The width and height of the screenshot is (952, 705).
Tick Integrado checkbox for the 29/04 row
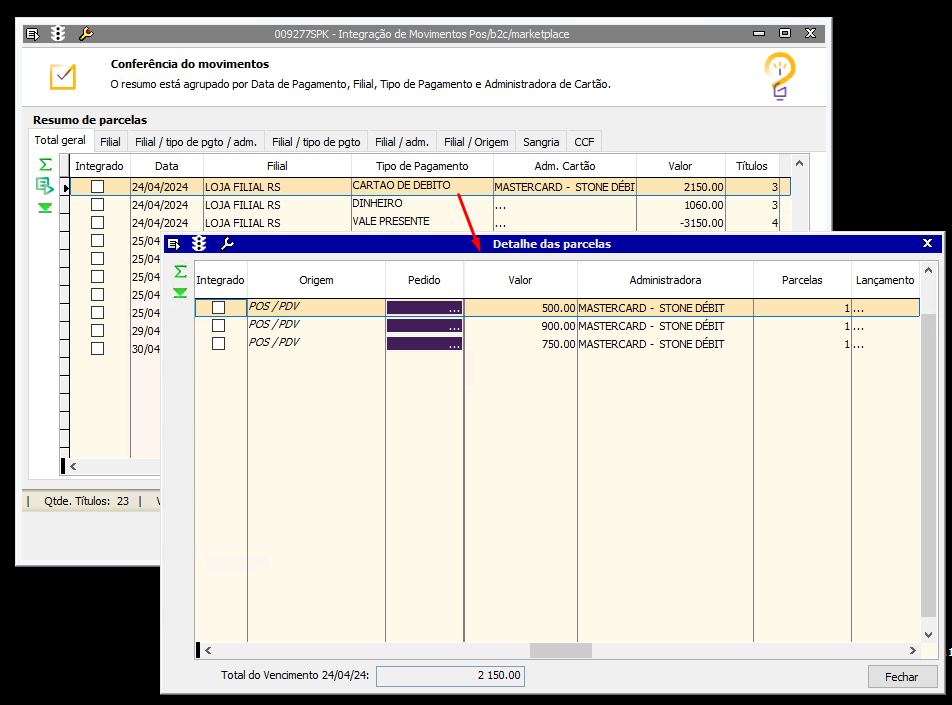click(97, 330)
